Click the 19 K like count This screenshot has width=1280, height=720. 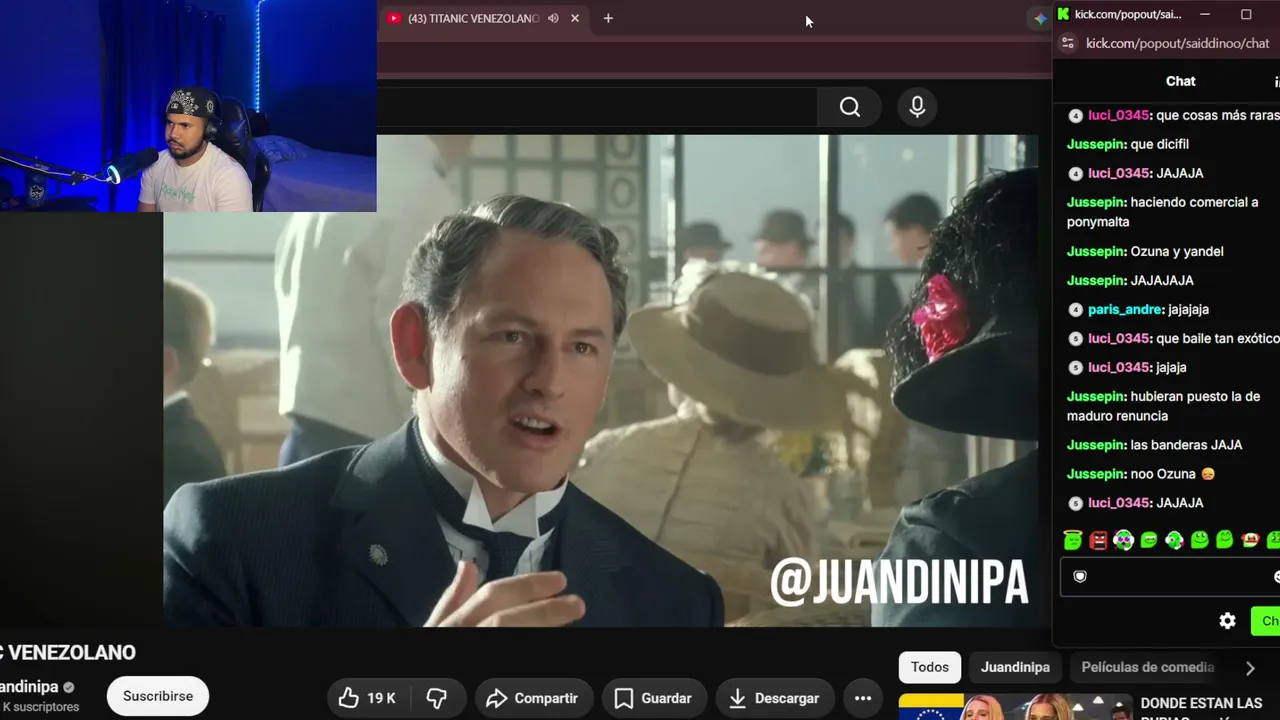tap(381, 698)
